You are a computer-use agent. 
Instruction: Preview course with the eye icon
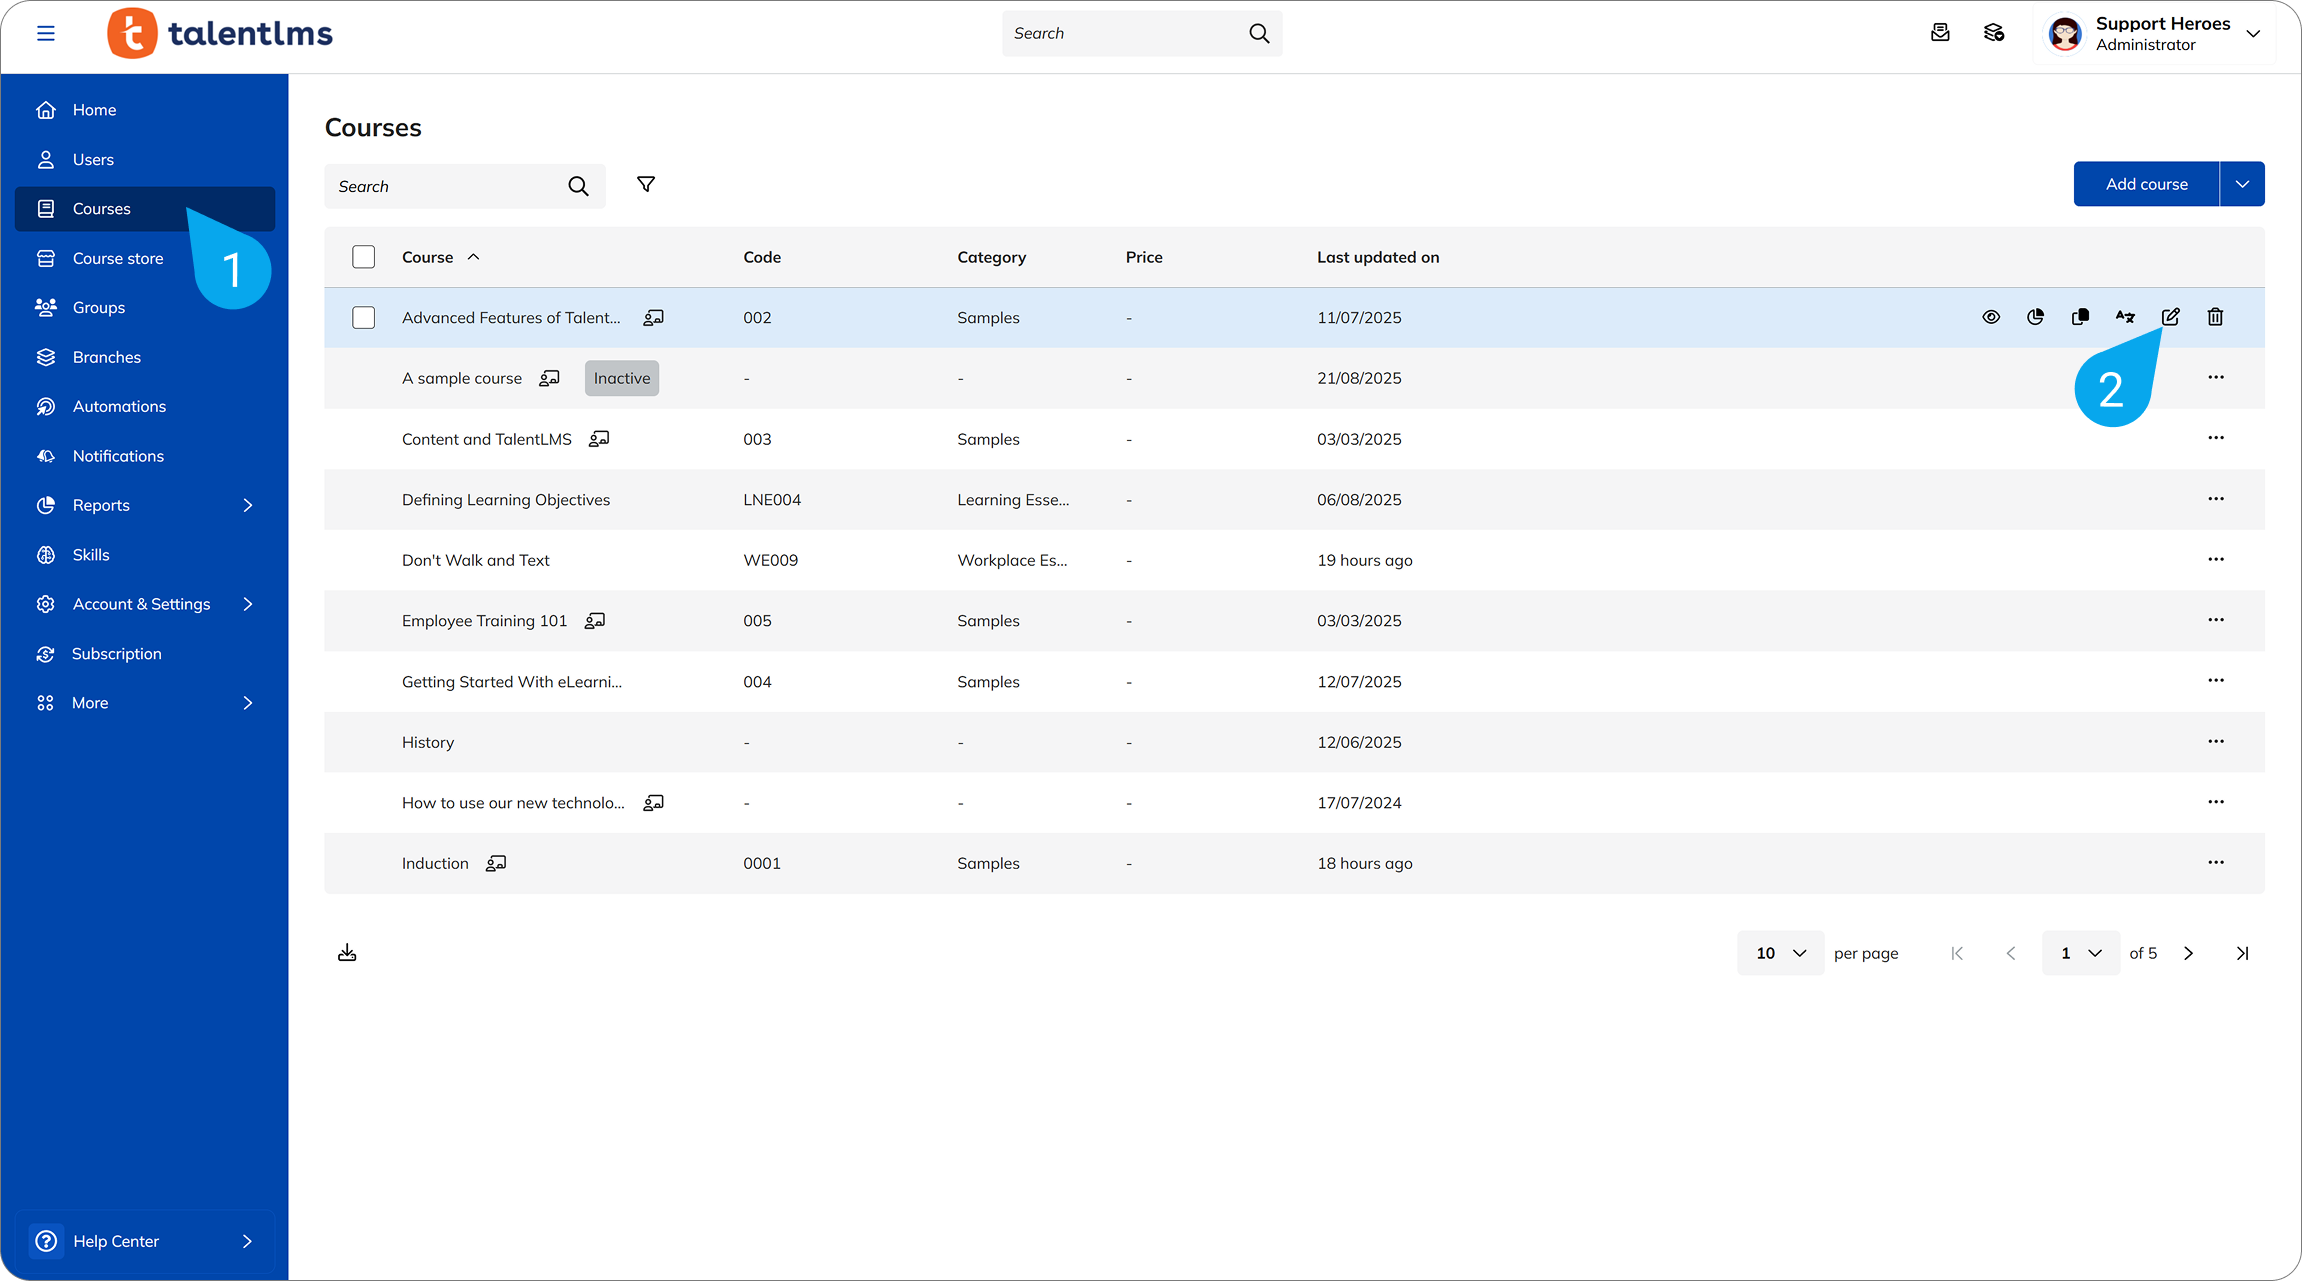pyautogui.click(x=1991, y=317)
